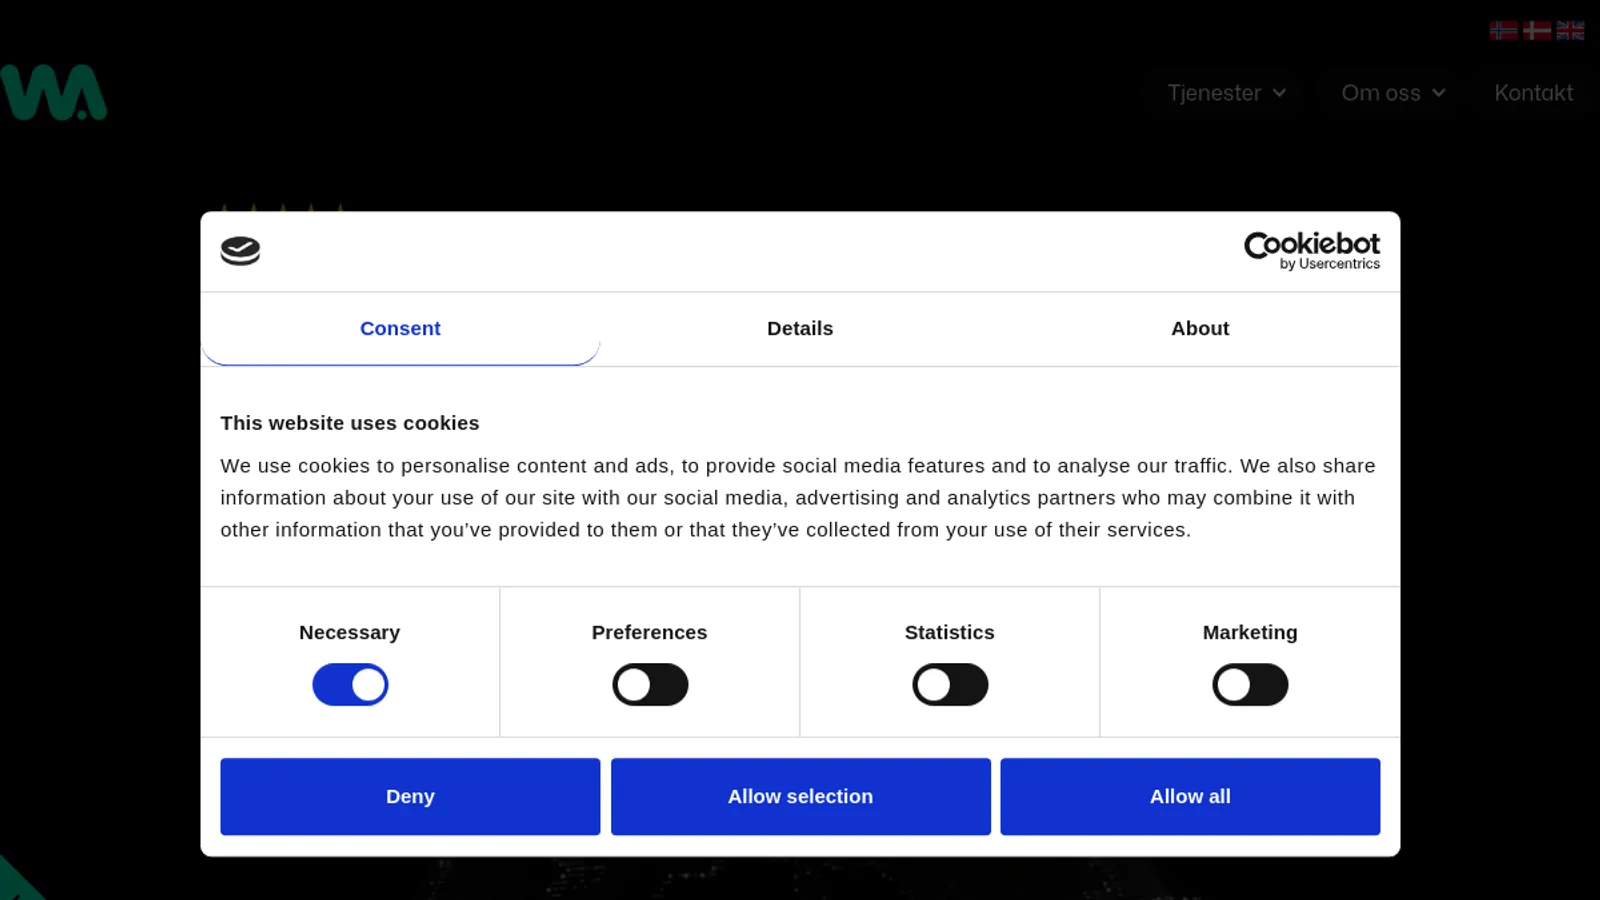The width and height of the screenshot is (1600, 900).
Task: Click the 'This website uses cookies' heading
Action: tap(350, 423)
